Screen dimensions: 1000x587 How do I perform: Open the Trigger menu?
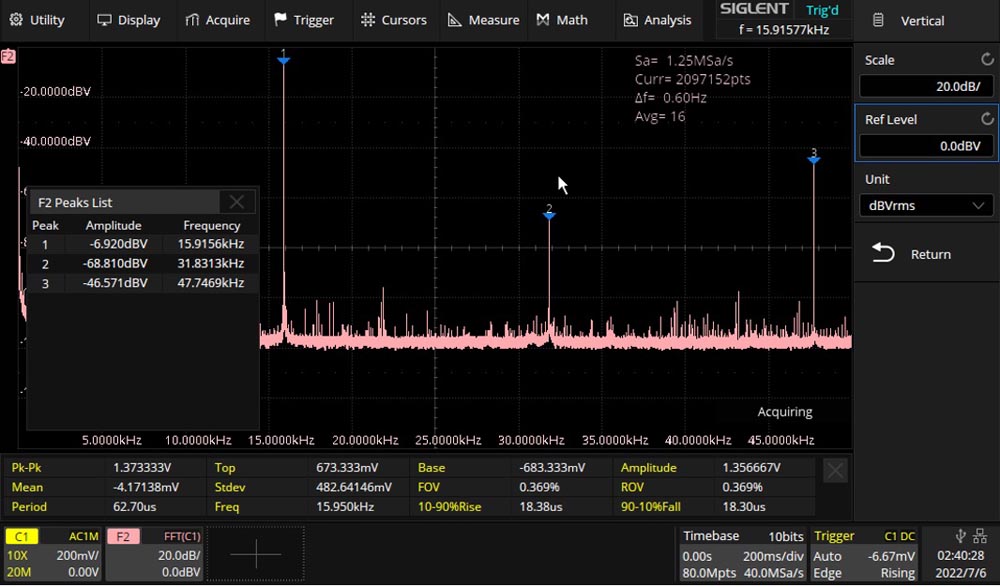coord(304,20)
